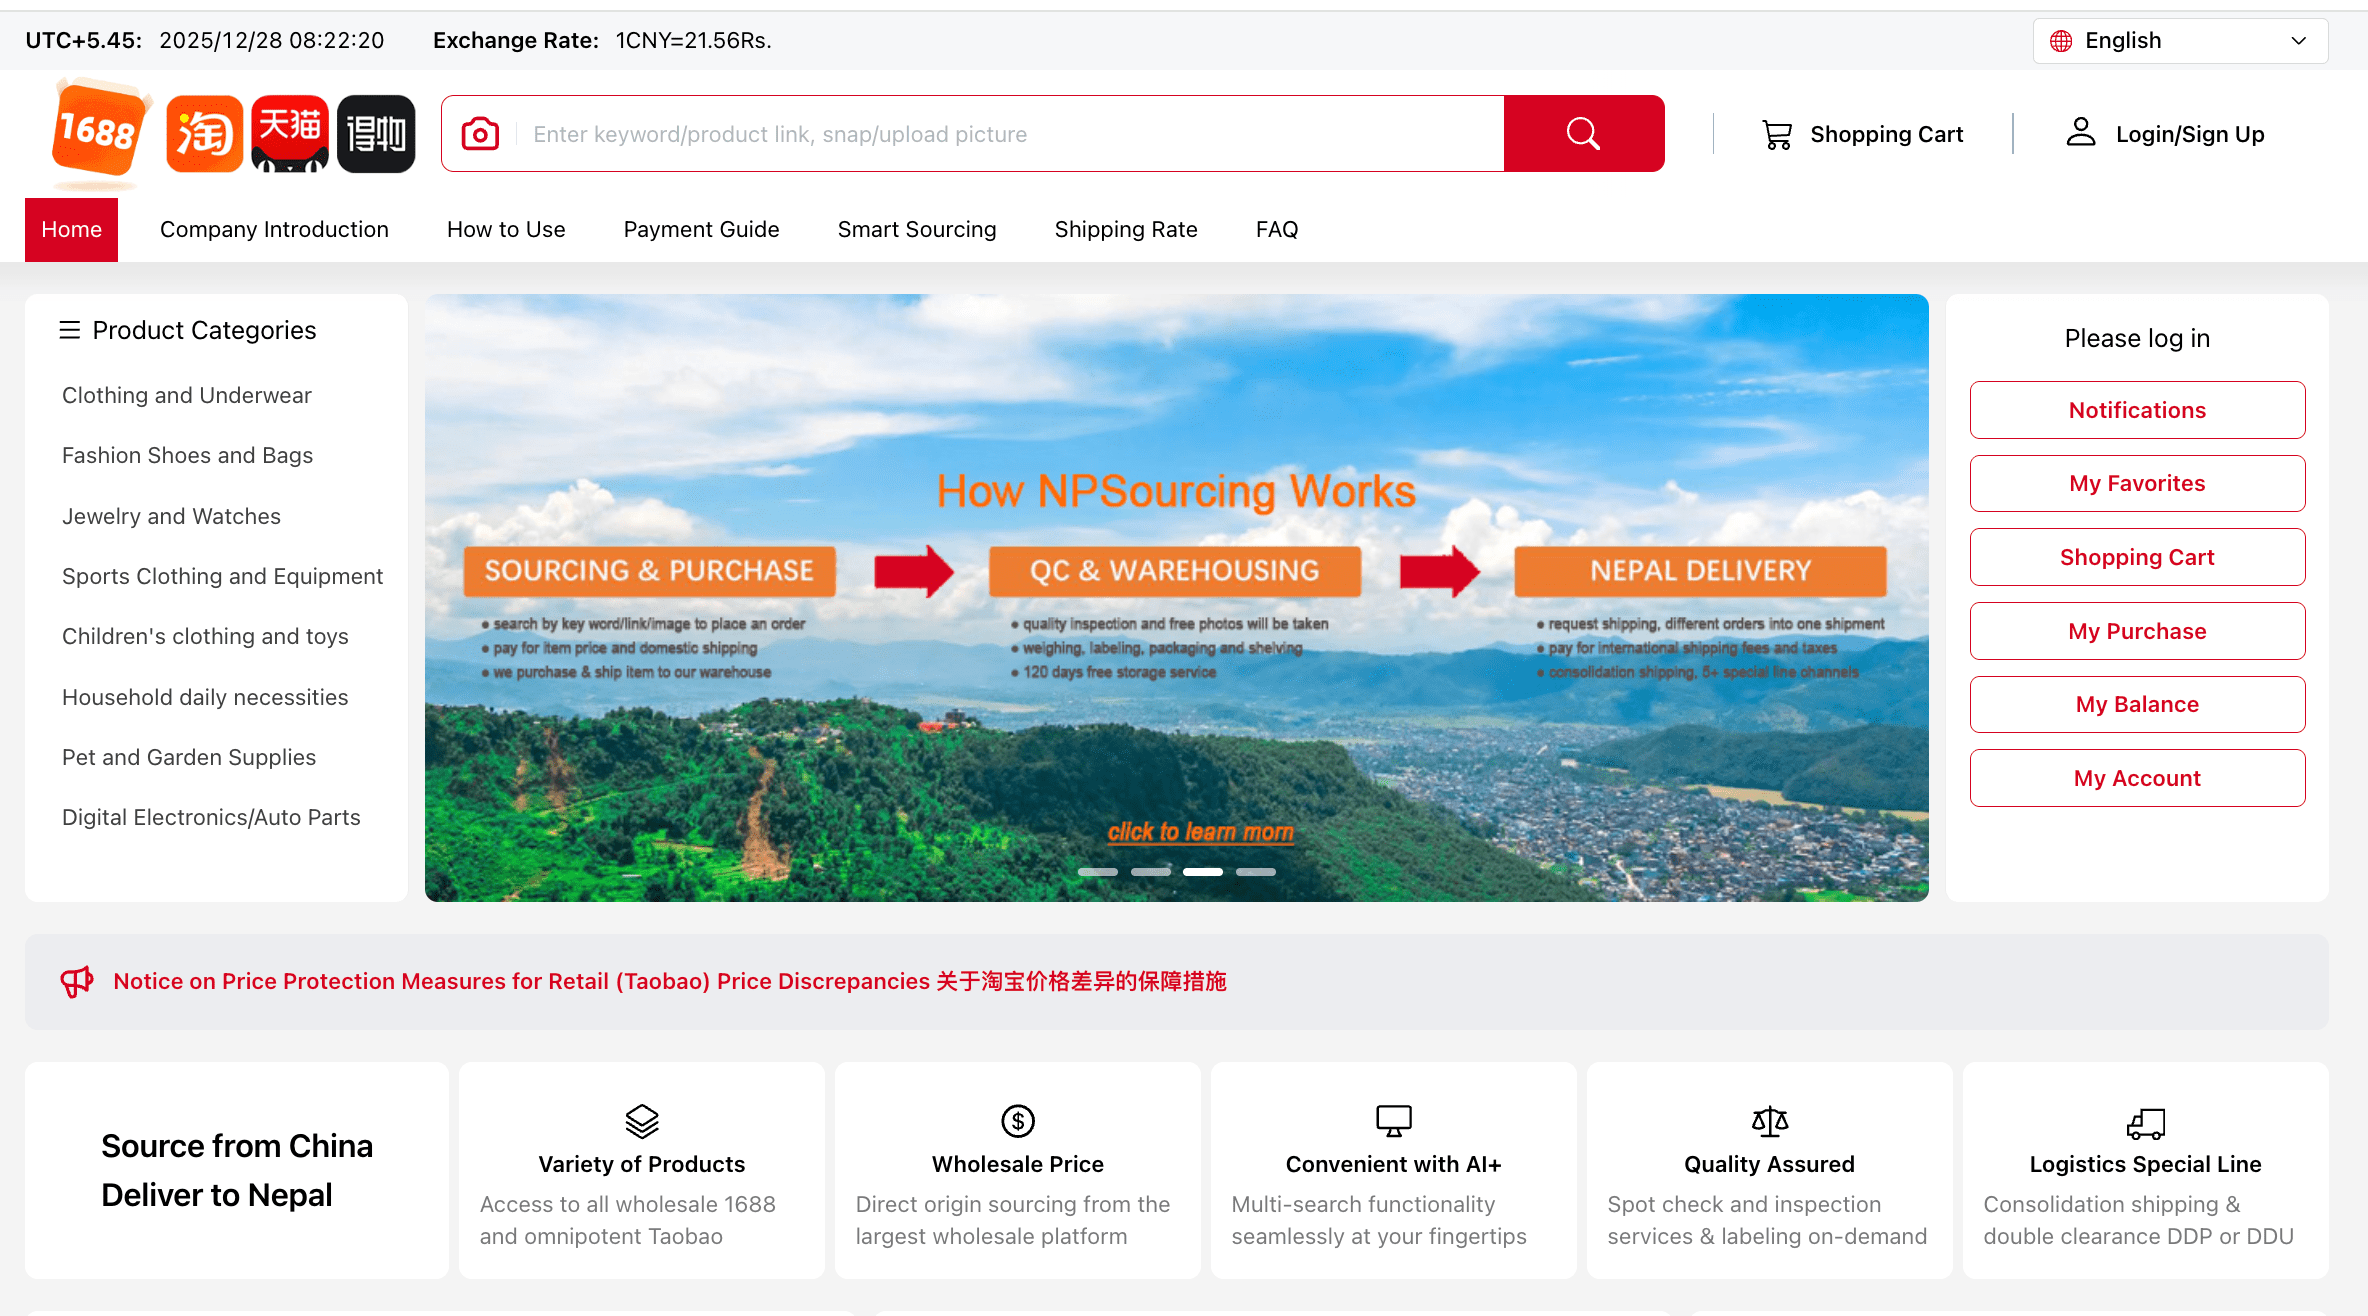Select the first carousel dot indicator
Screen dimensions: 2368x1316
coord(1098,871)
